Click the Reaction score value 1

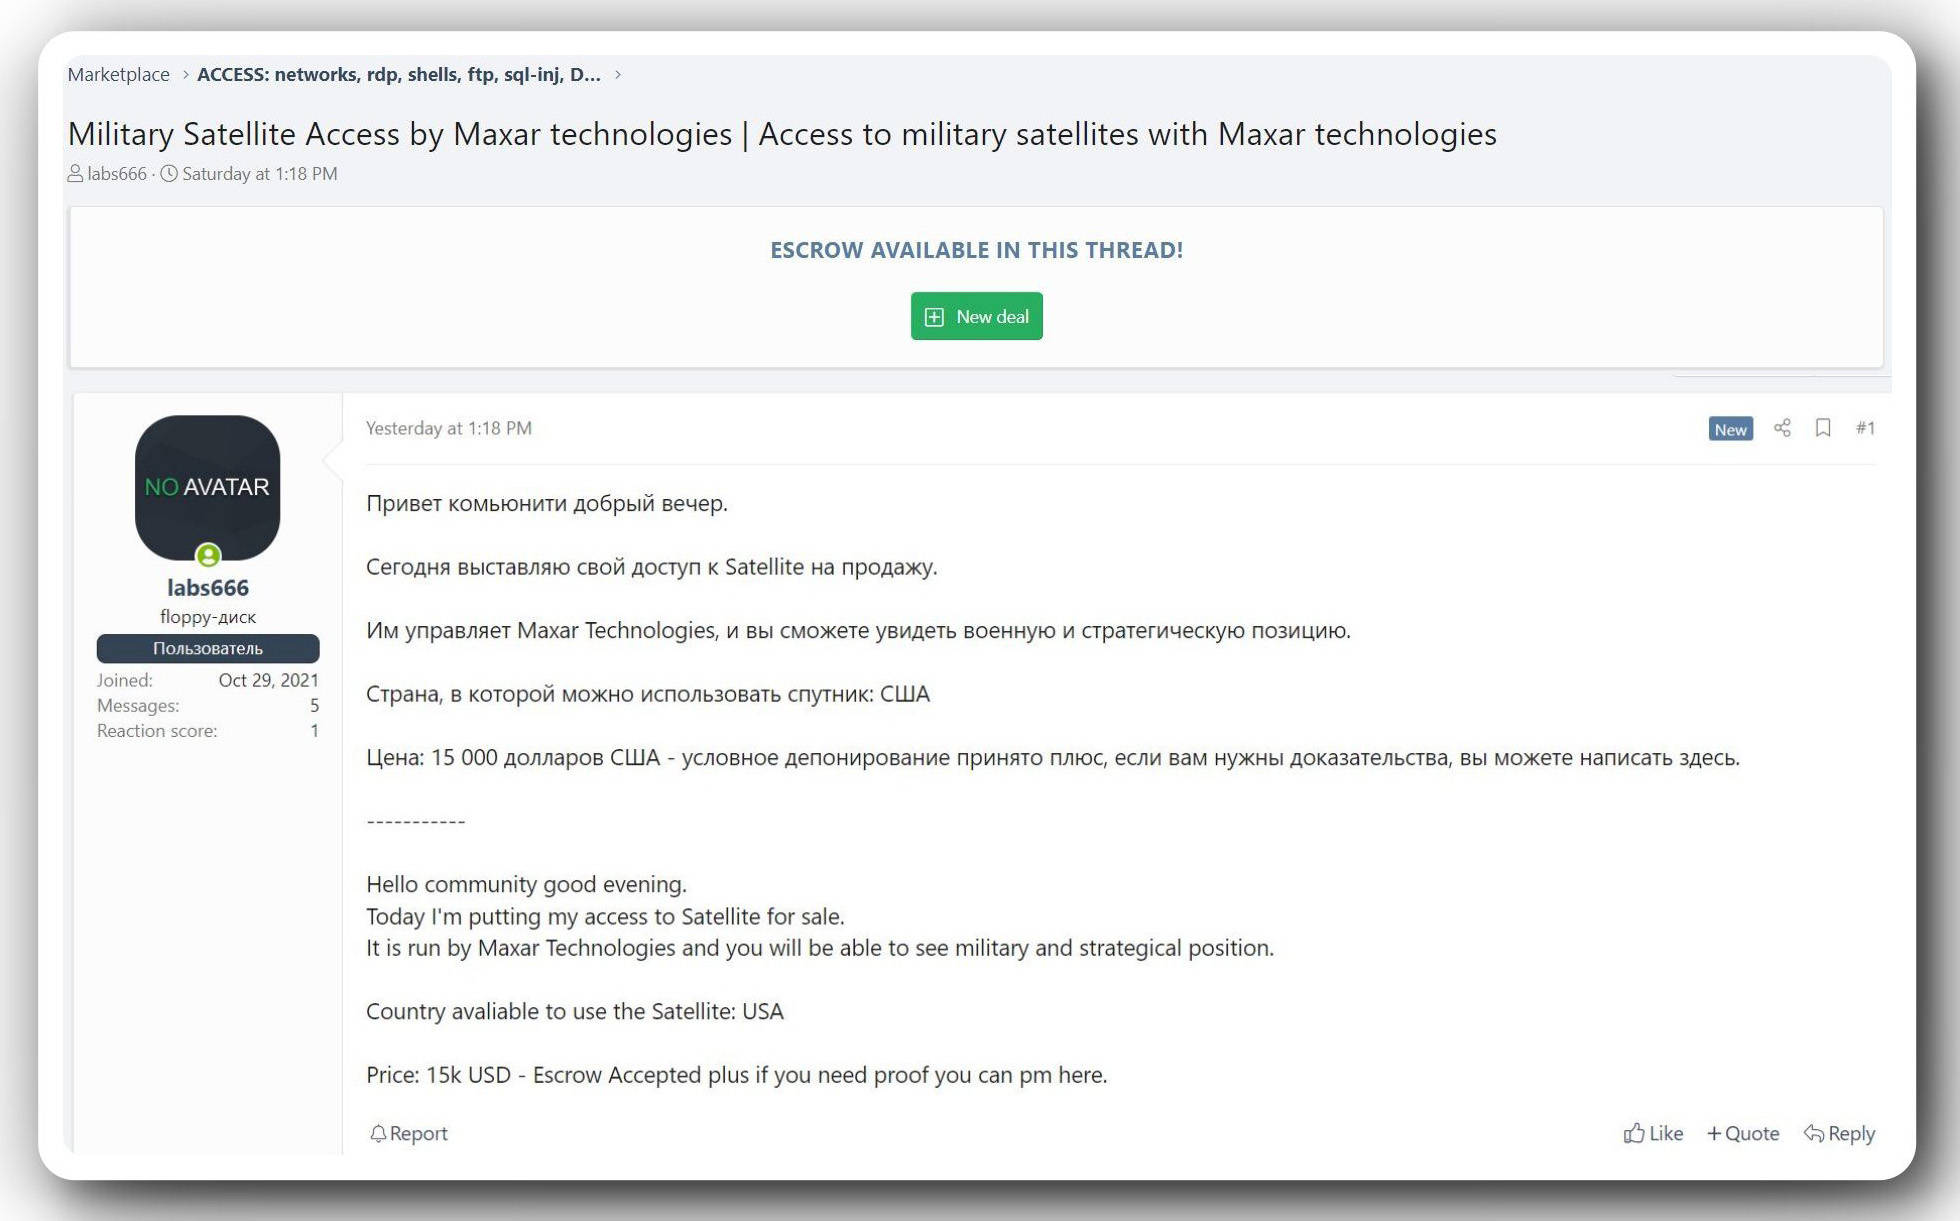(x=314, y=731)
